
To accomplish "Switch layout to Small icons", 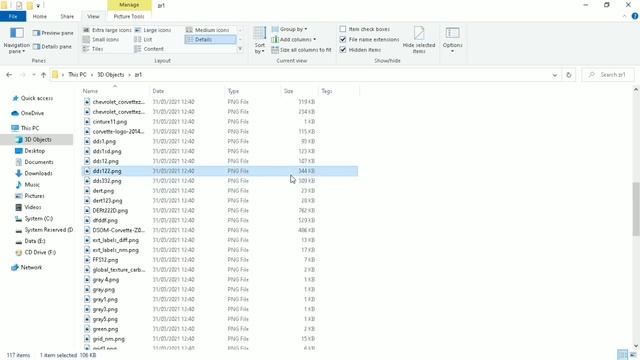I will (x=101, y=39).
